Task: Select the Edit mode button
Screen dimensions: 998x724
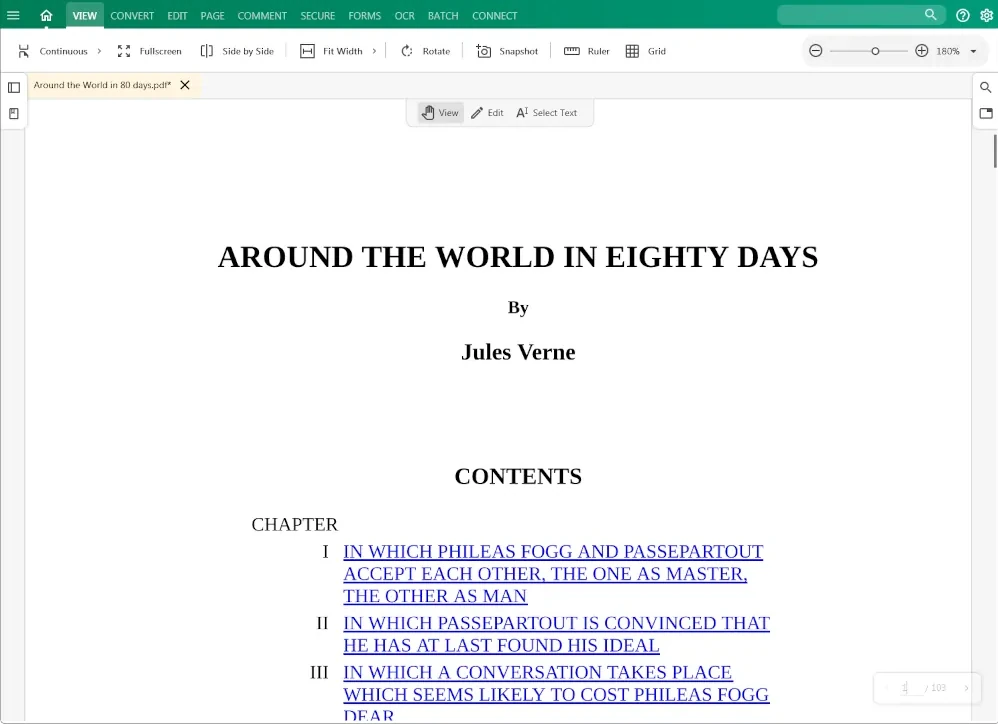Action: coord(487,113)
